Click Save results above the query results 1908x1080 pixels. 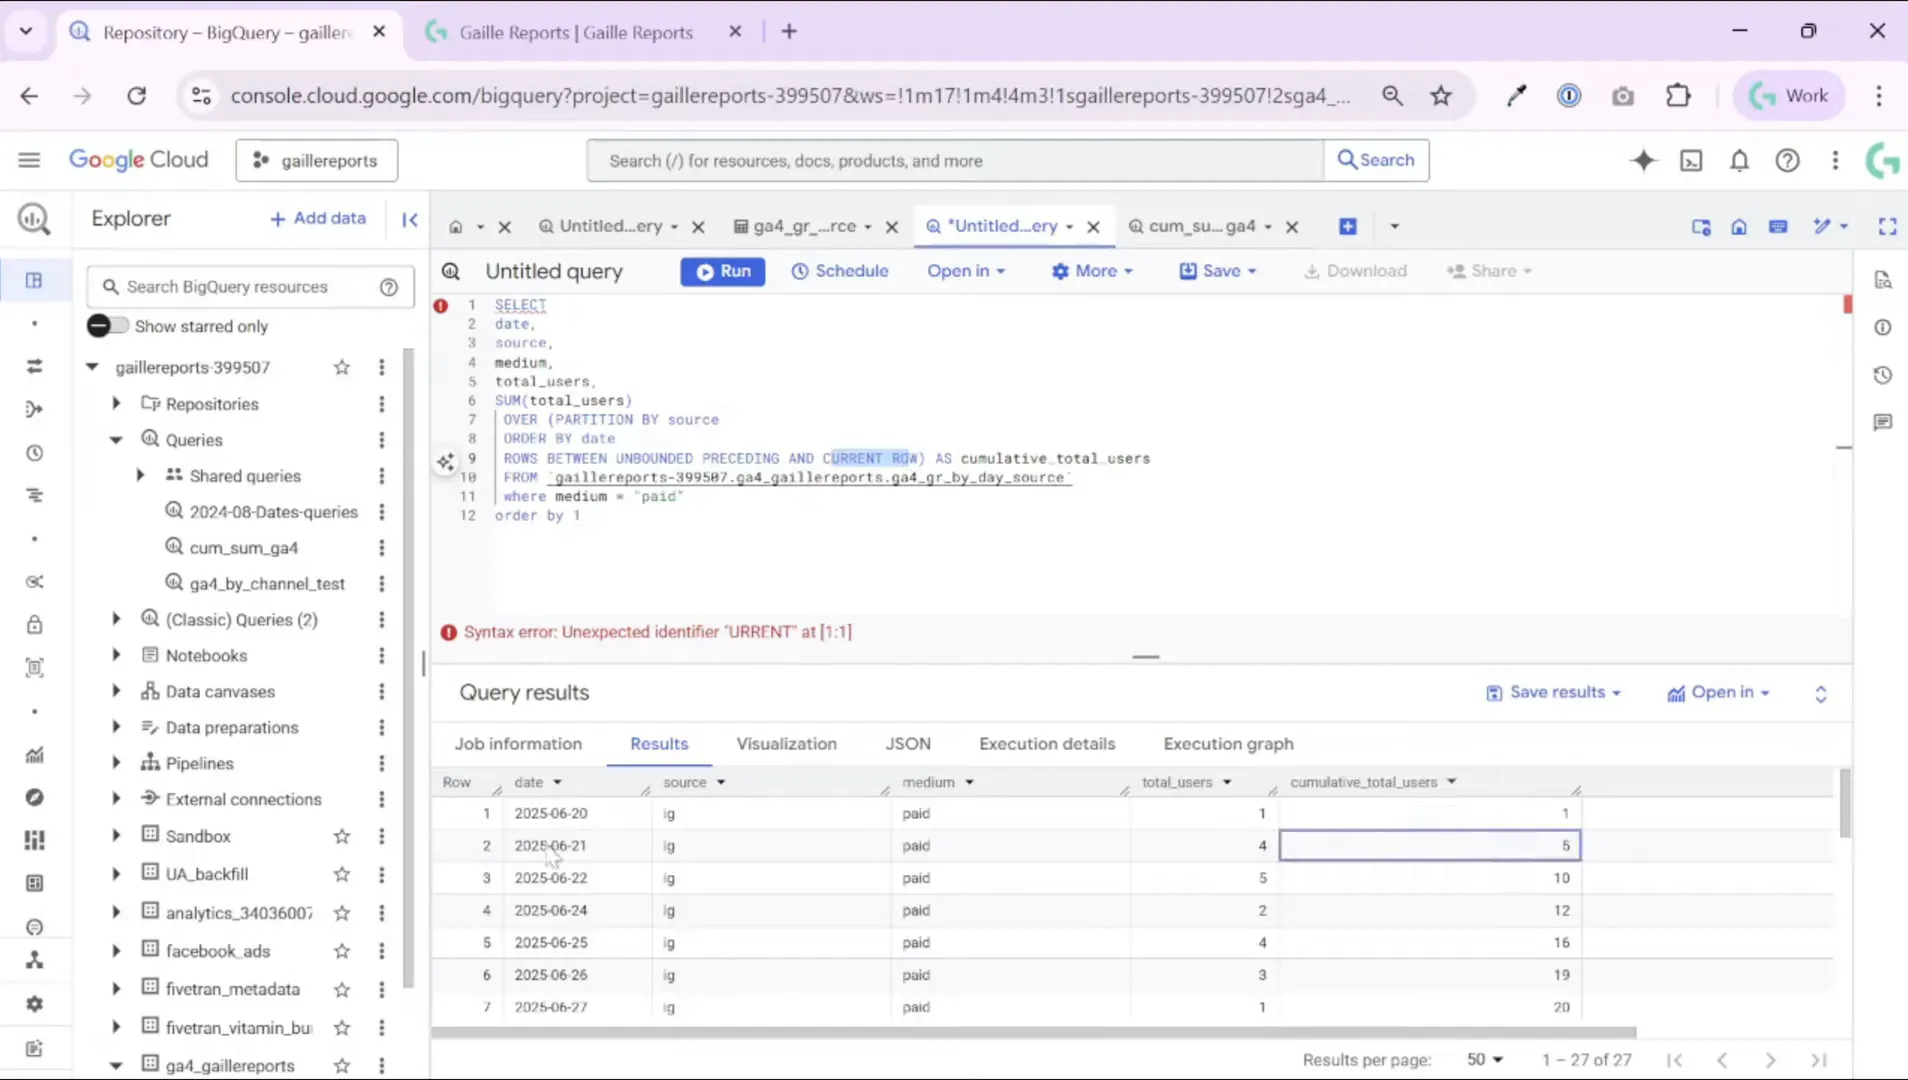point(1553,691)
